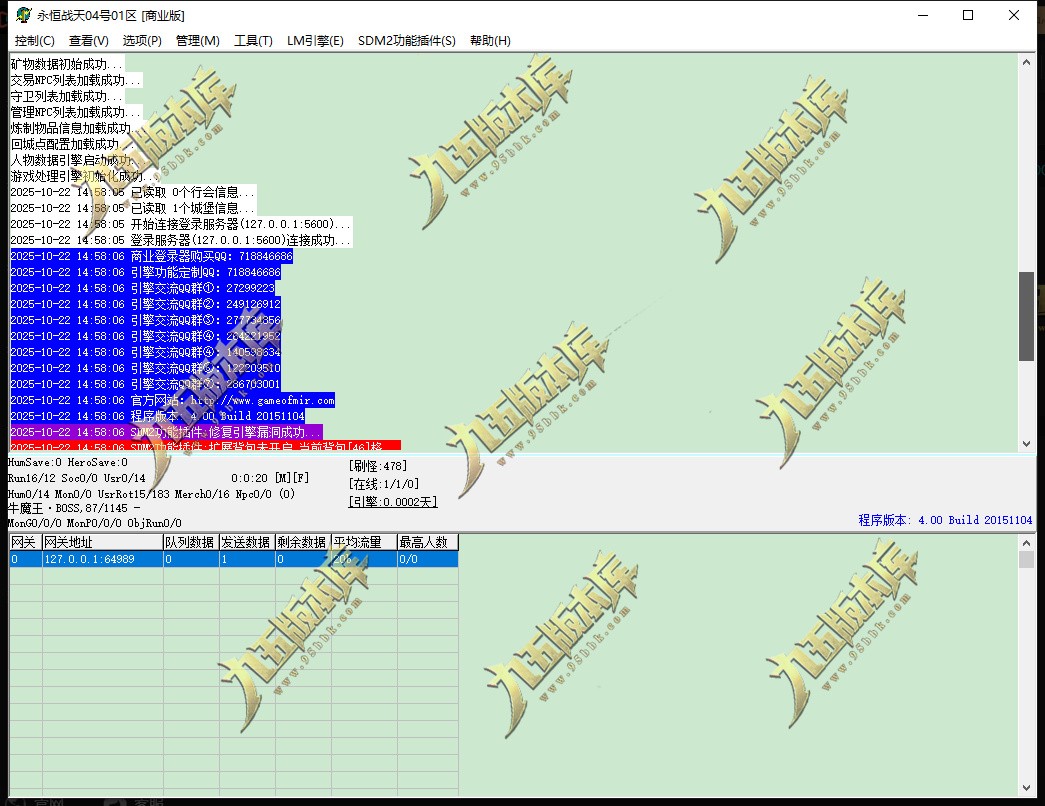The width and height of the screenshot is (1045, 806).
Task: Click log line 登录服务器(127.0.0.1:5600)连接成功
Action: point(181,240)
